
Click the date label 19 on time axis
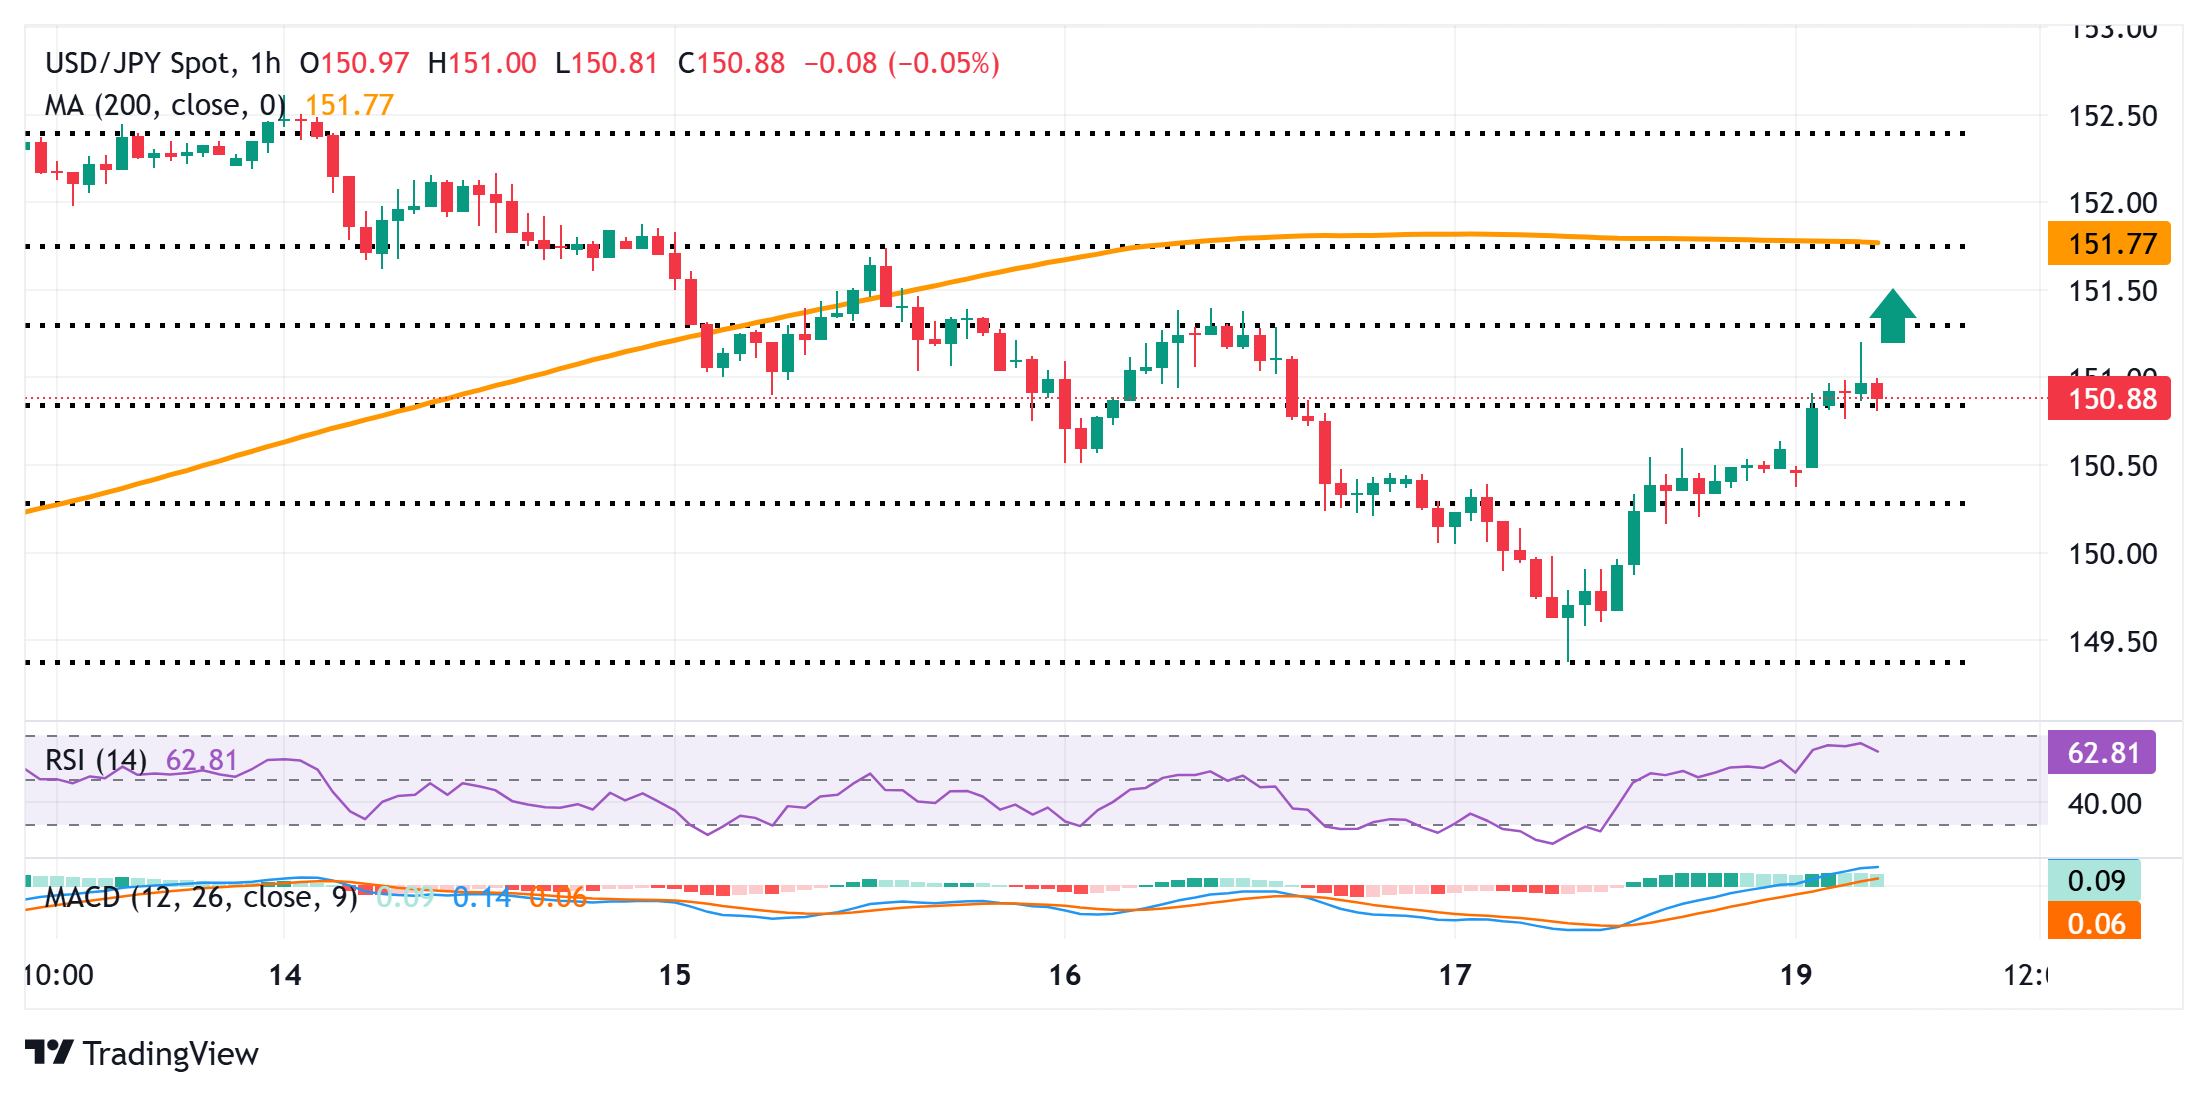coord(1796,975)
